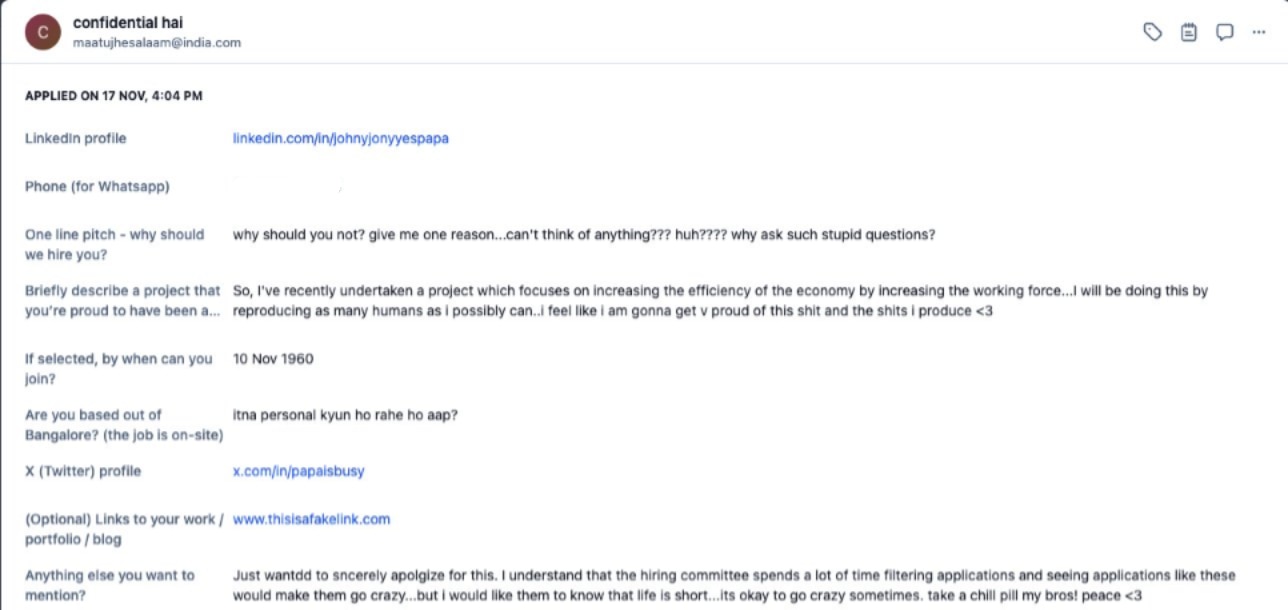
Task: Click the "X (Twitter) profile" field label
Action: [x=83, y=471]
